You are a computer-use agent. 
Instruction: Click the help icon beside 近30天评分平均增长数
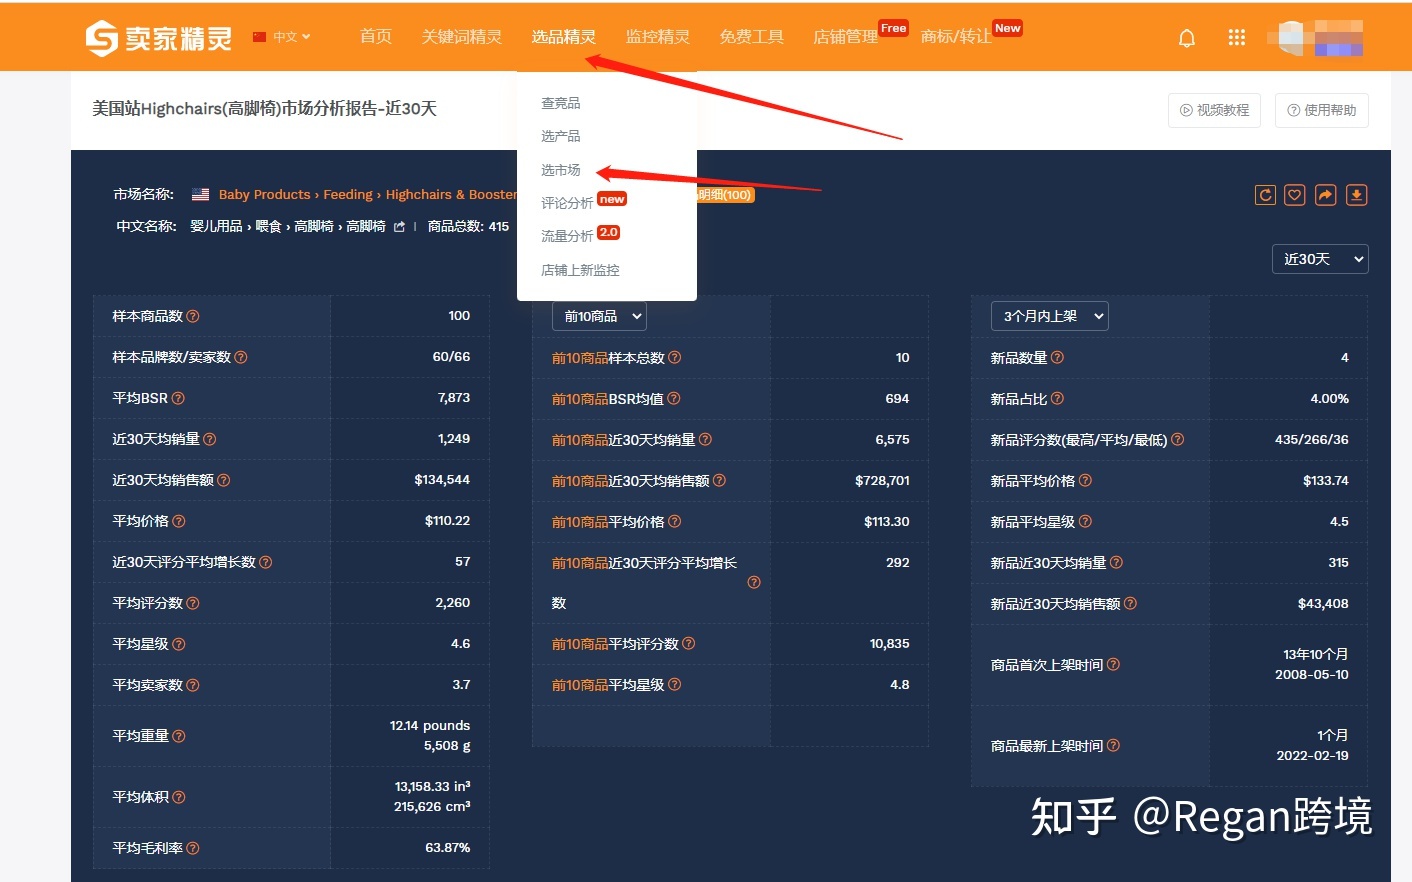266,562
